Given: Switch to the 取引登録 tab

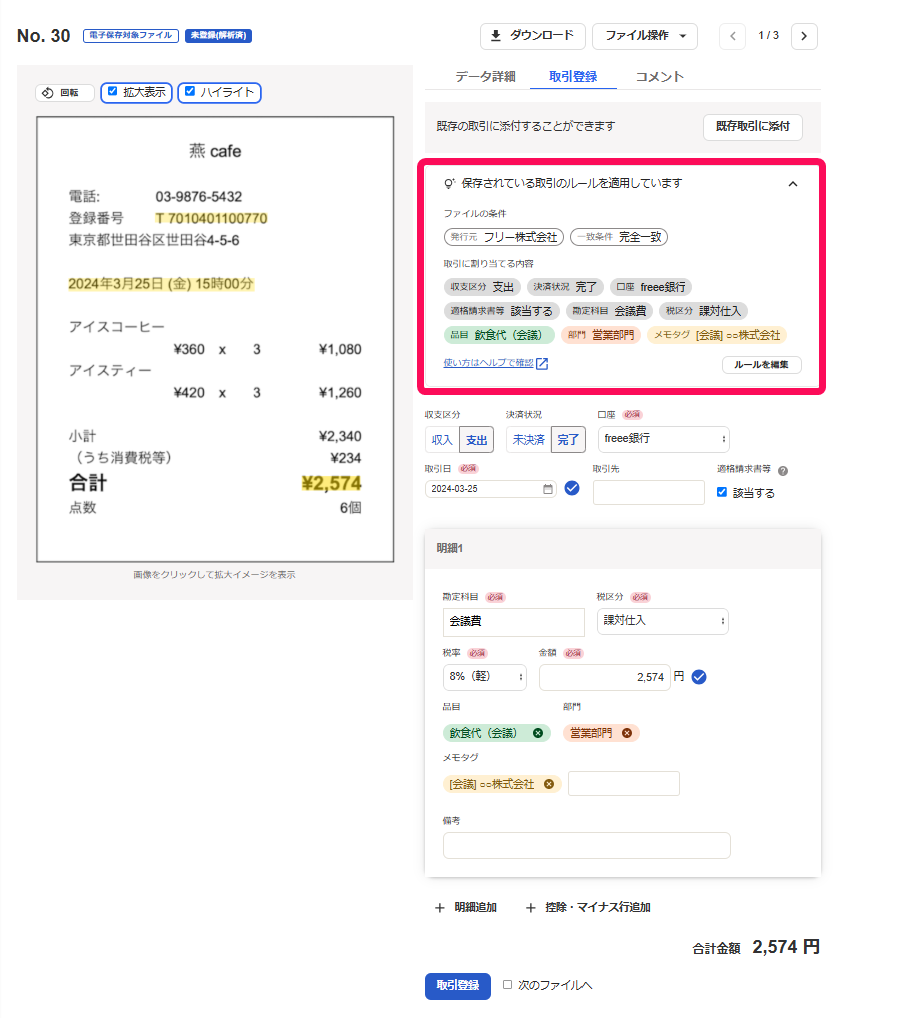Looking at the screenshot, I should point(573,77).
